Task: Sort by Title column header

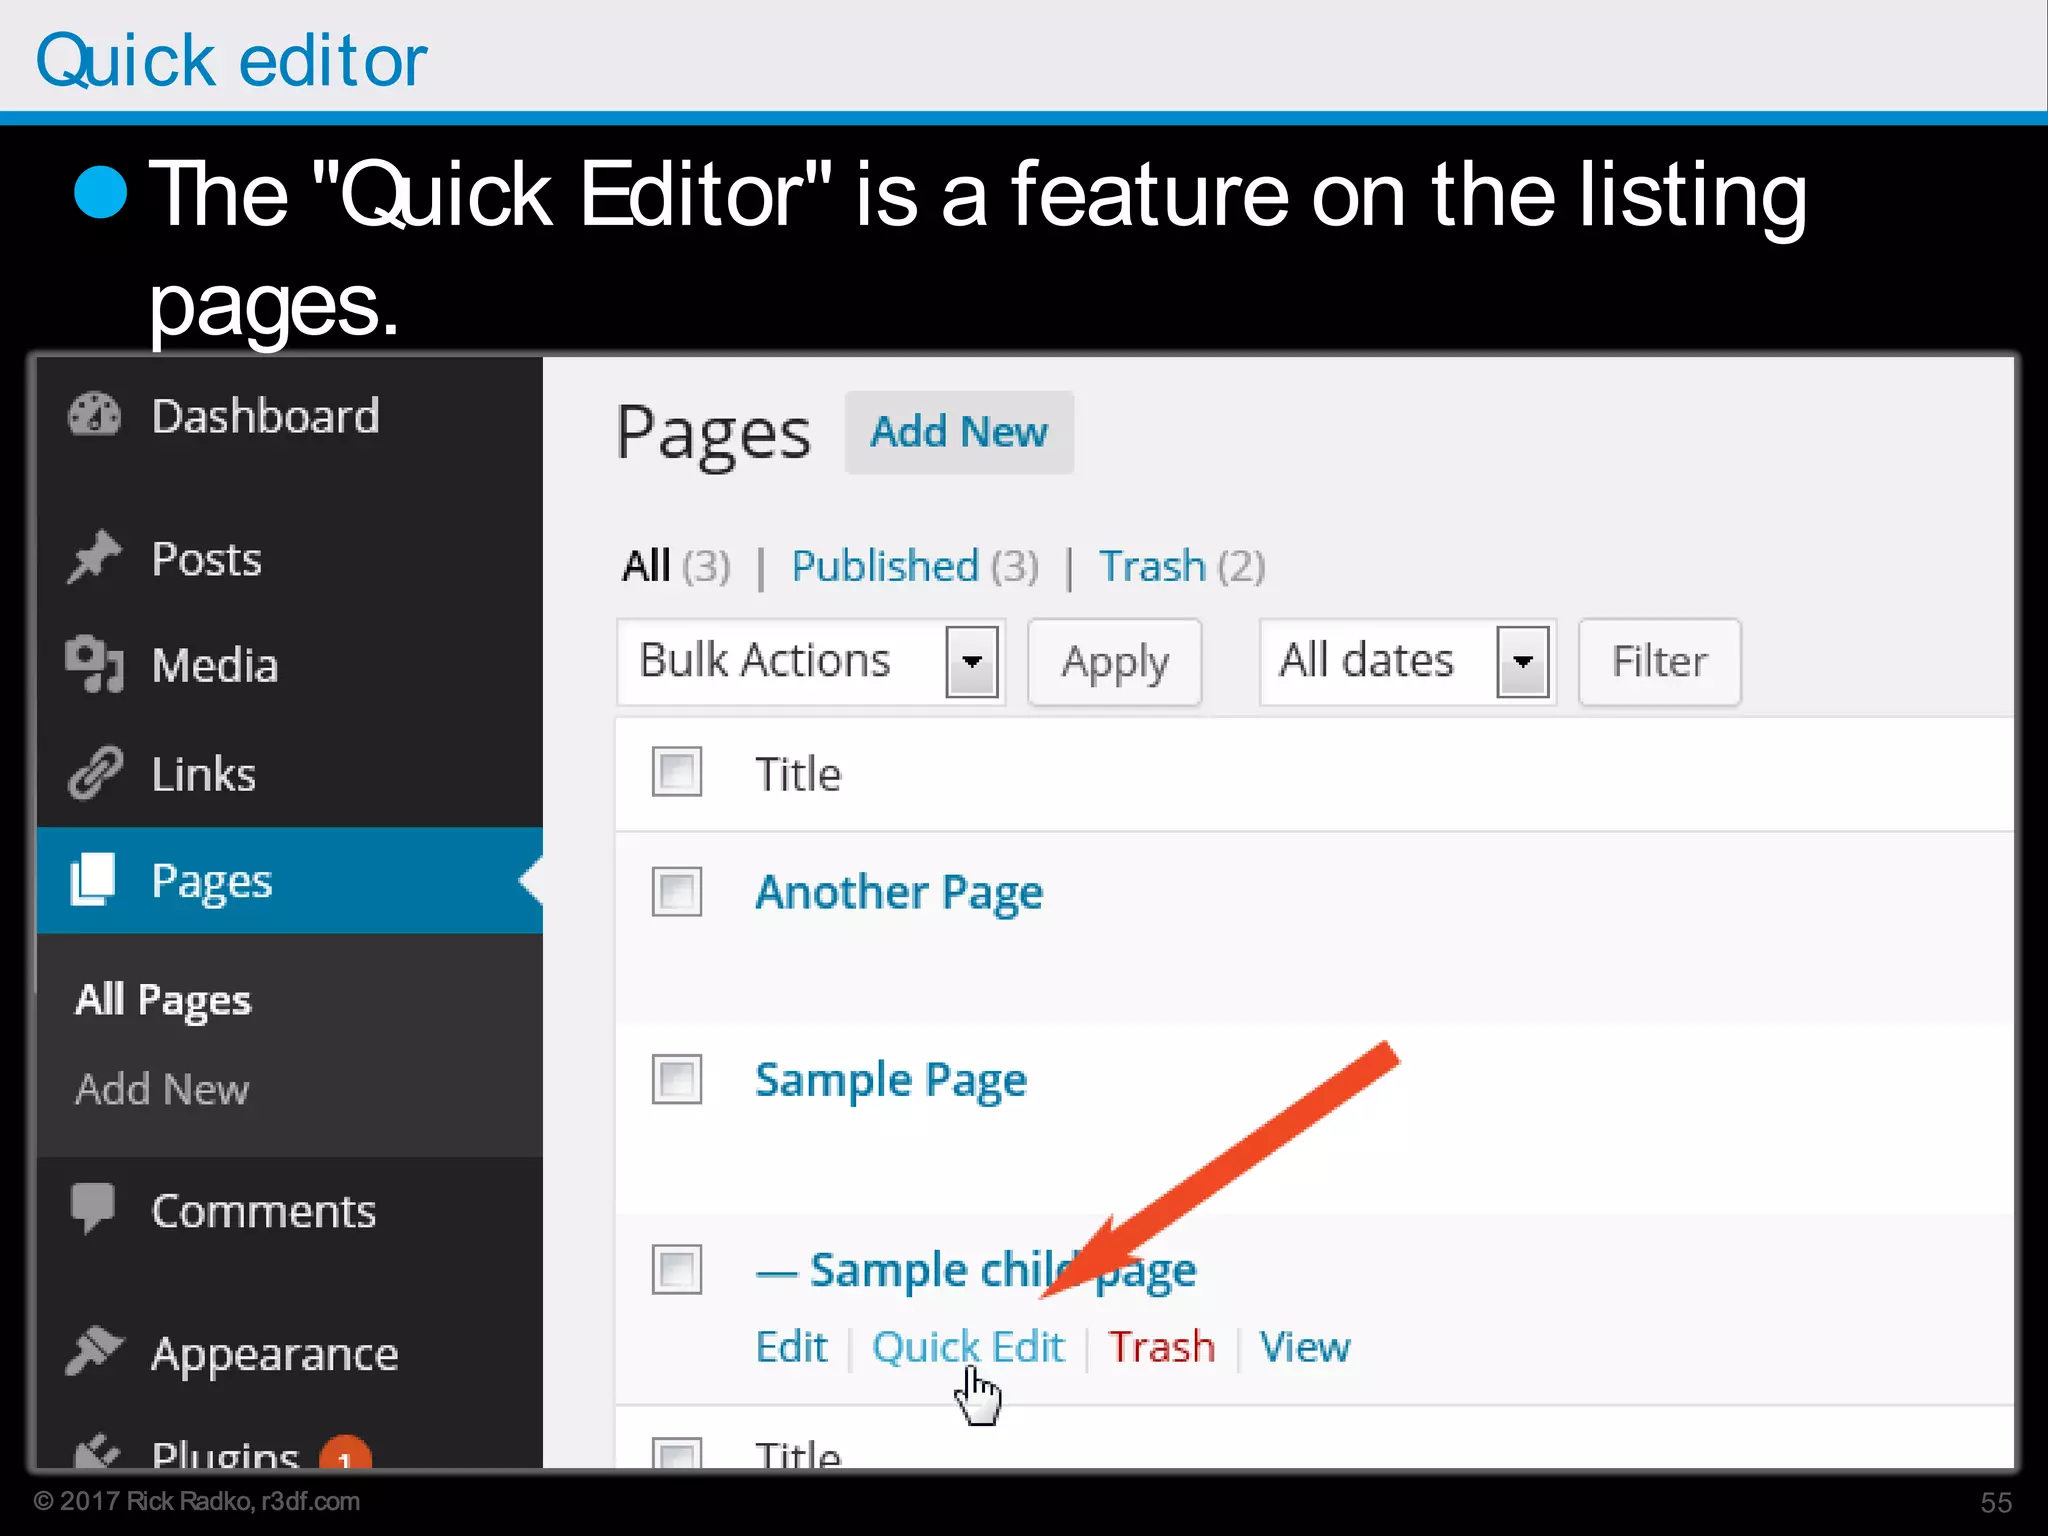Action: (798, 774)
